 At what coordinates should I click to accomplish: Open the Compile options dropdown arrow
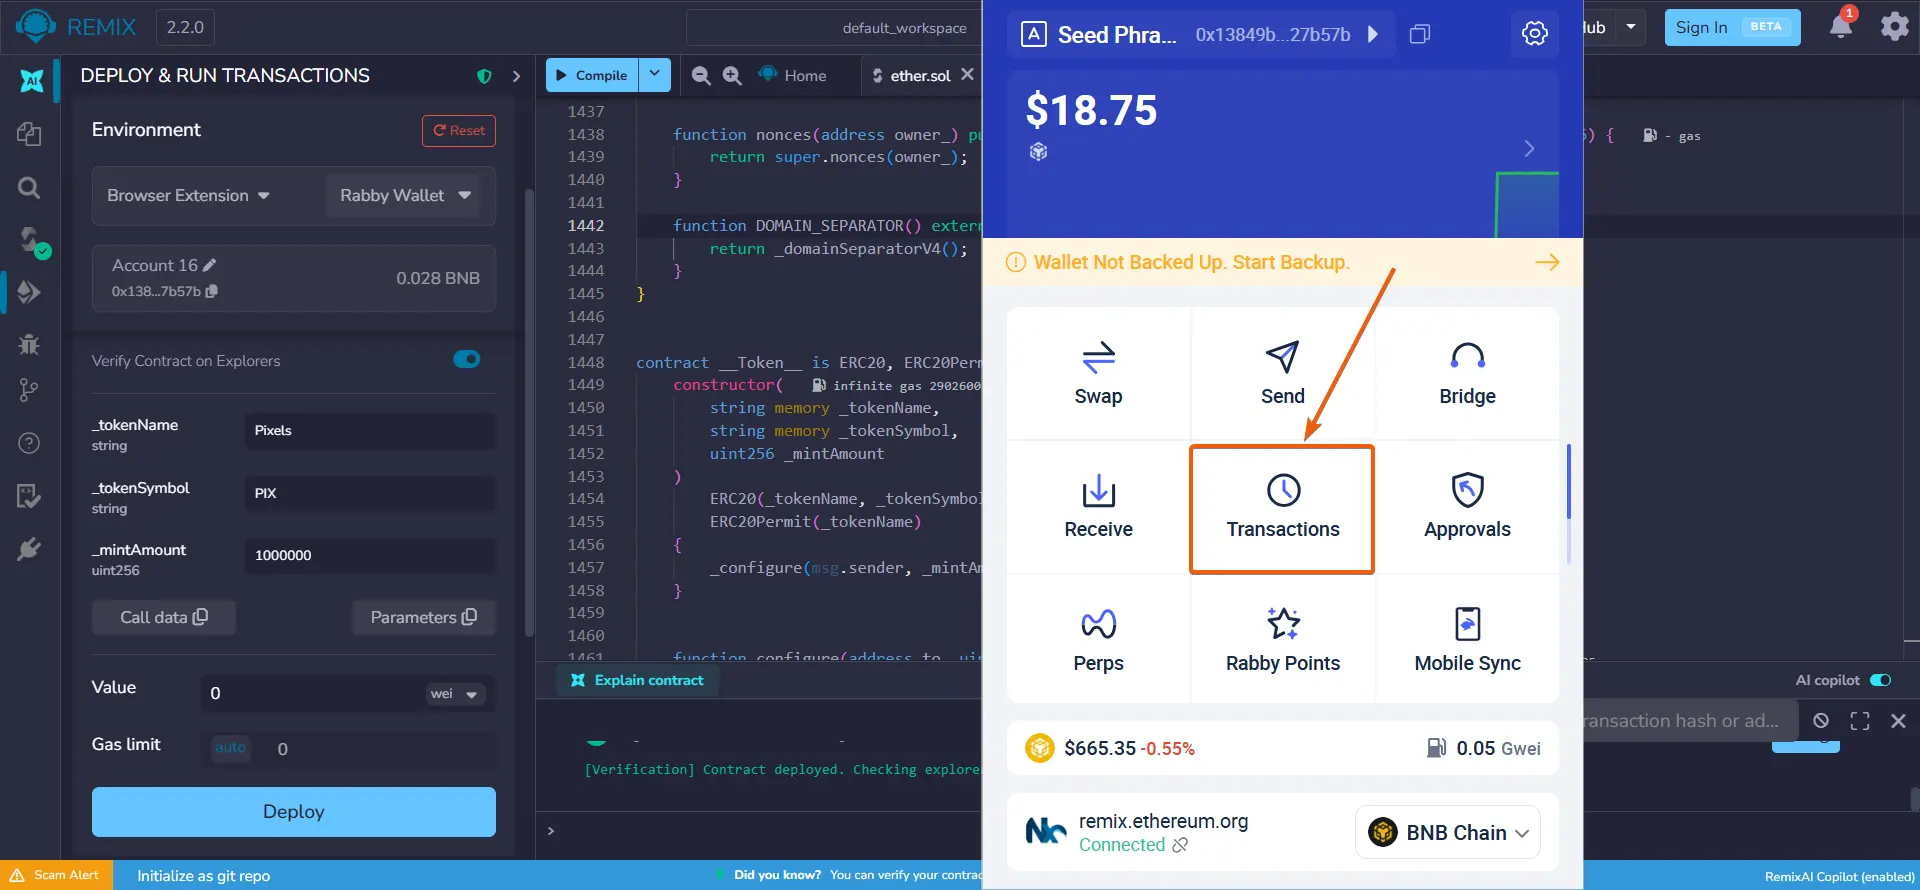point(655,75)
